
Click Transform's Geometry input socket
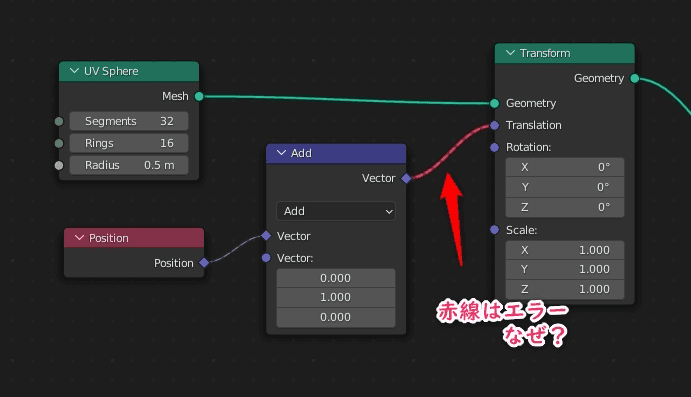click(x=494, y=104)
